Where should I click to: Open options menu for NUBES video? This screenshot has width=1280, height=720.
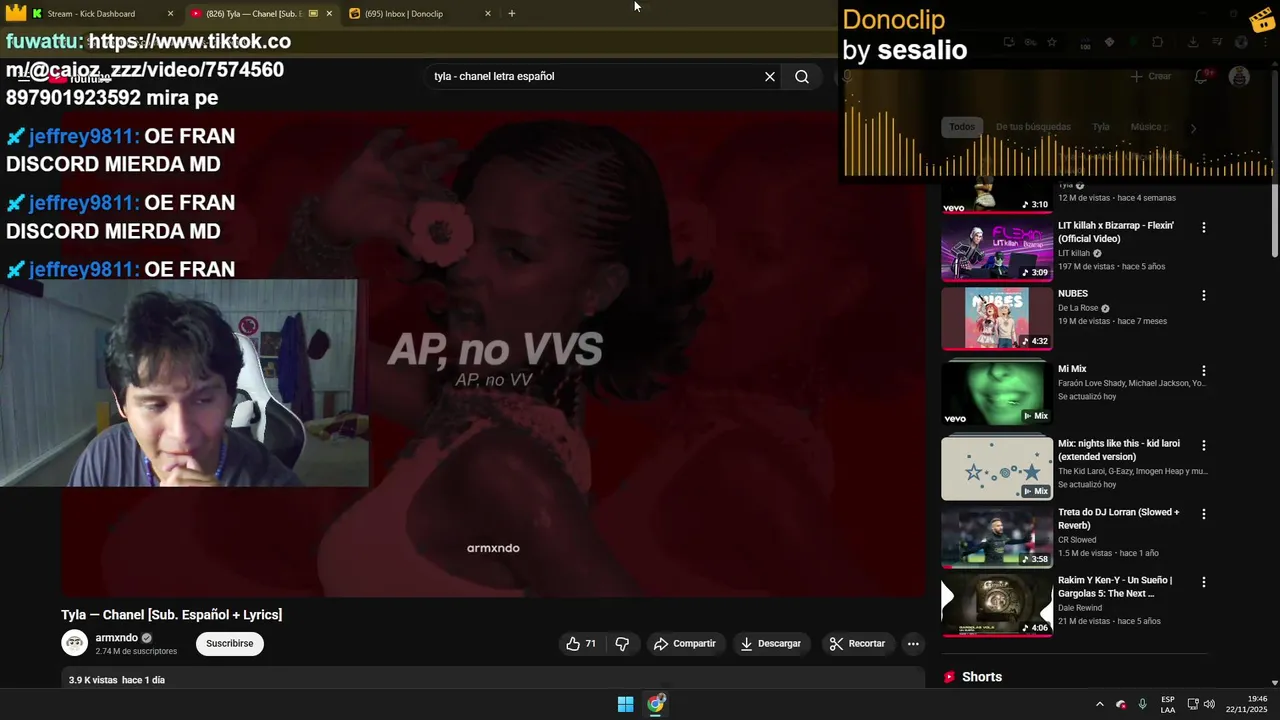pyautogui.click(x=1204, y=296)
